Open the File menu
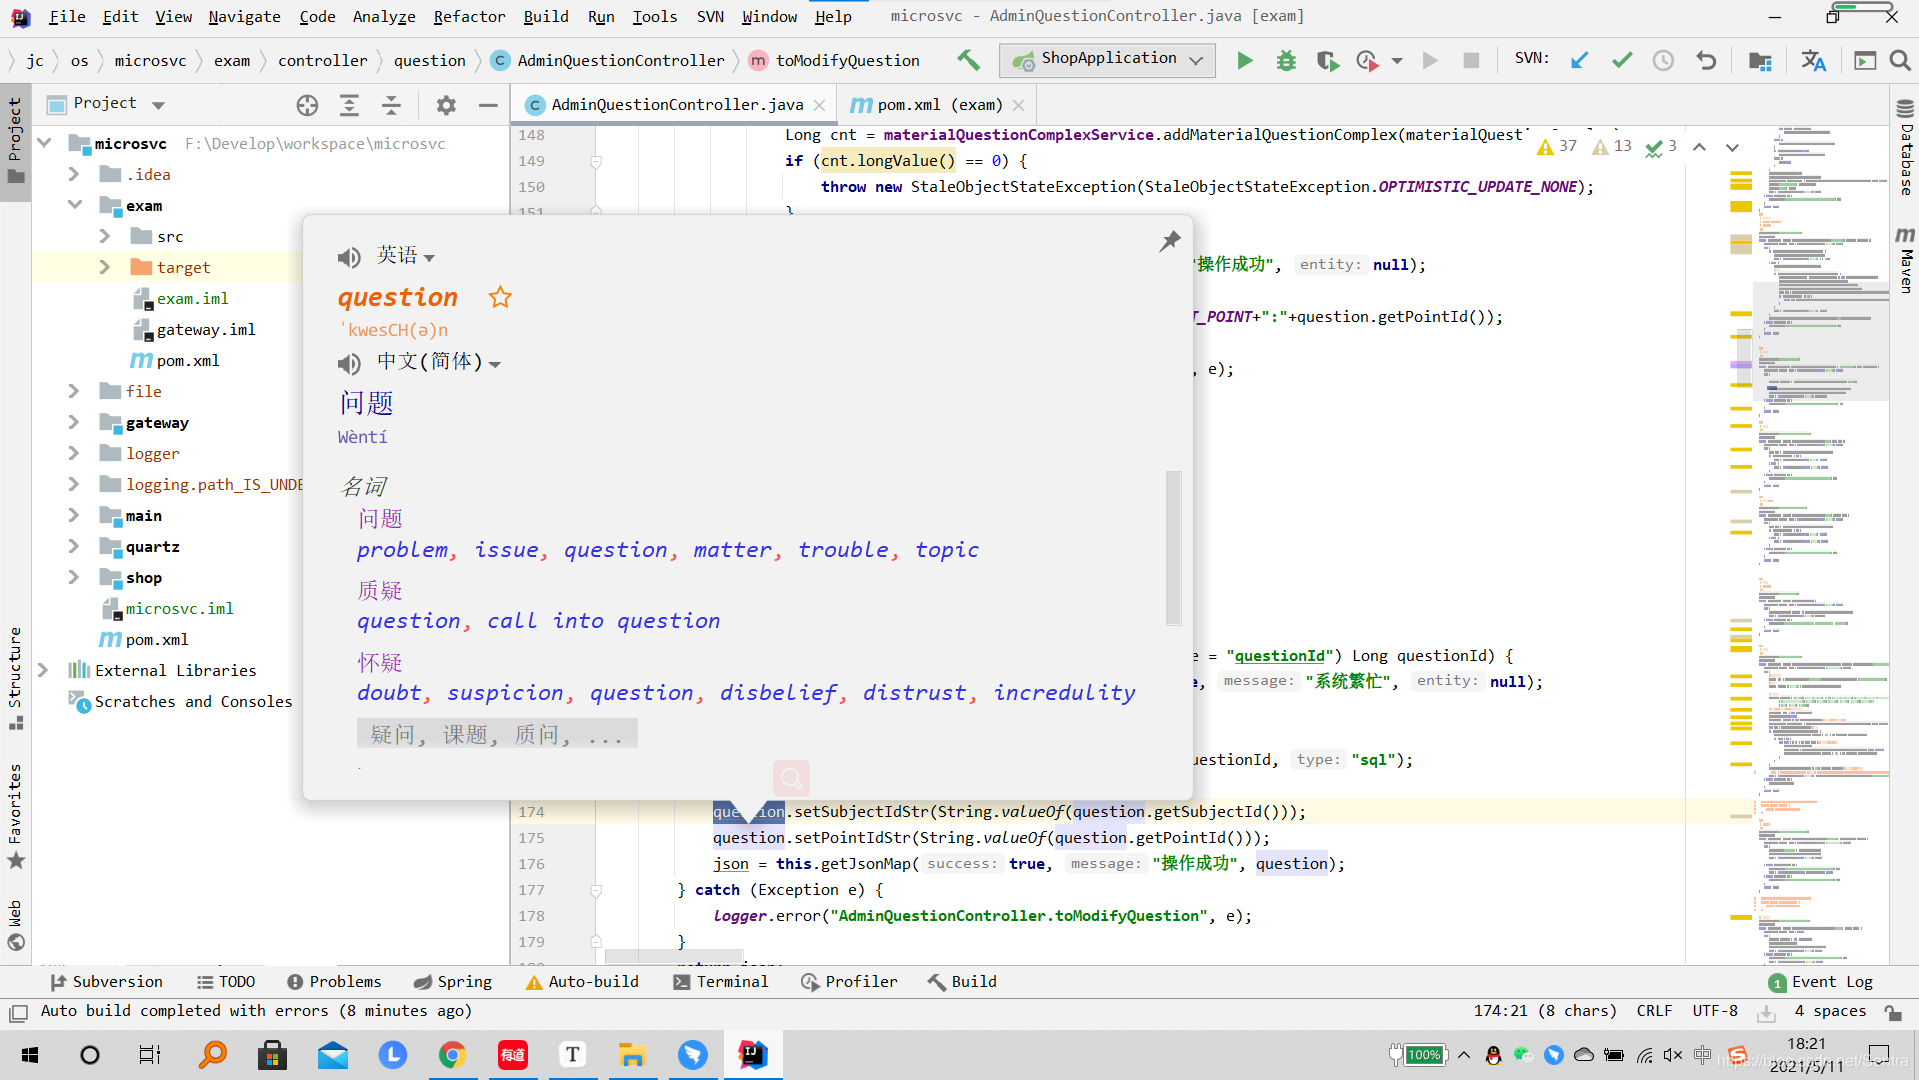The height and width of the screenshot is (1080, 1919). pos(67,16)
